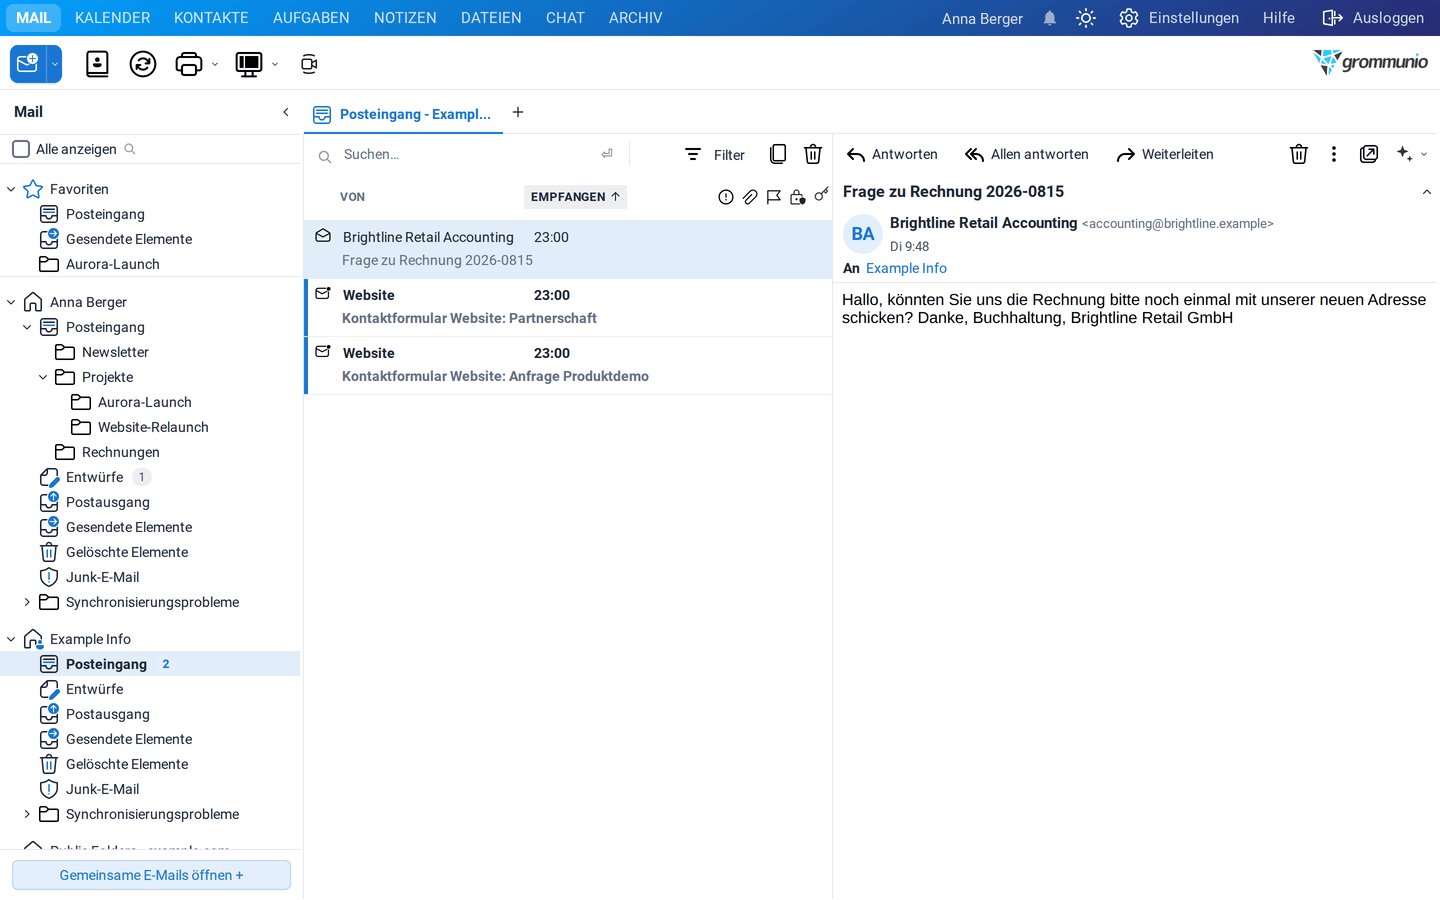
Task: Click the Suchen search field
Action: pyautogui.click(x=466, y=154)
